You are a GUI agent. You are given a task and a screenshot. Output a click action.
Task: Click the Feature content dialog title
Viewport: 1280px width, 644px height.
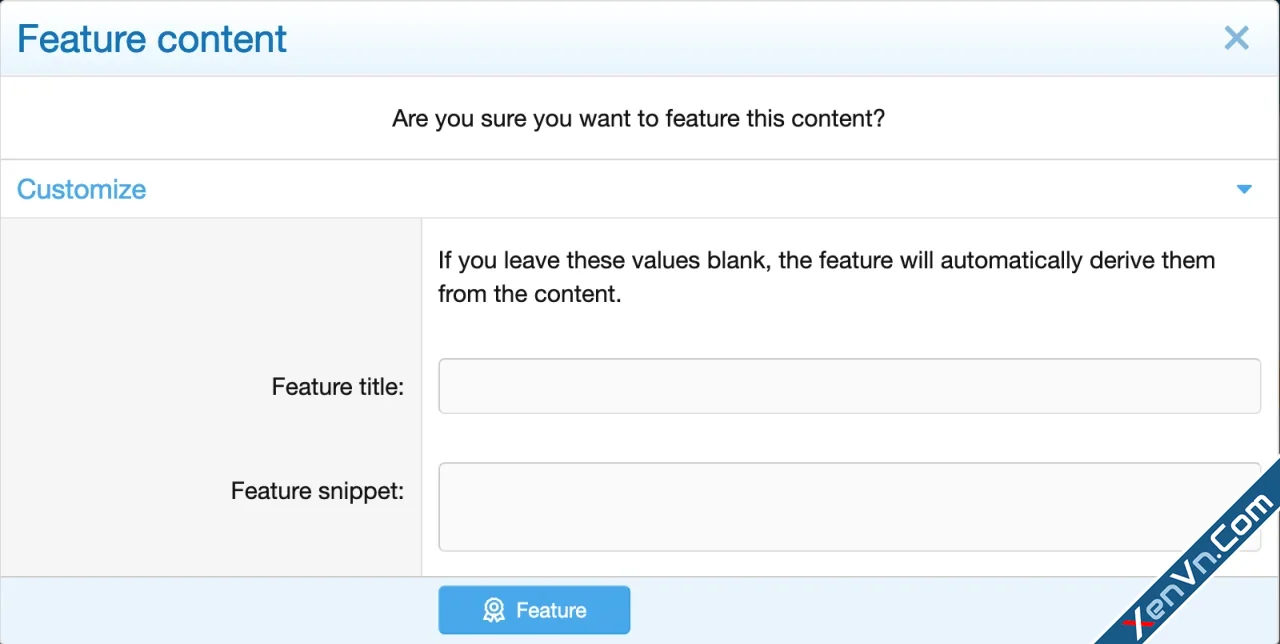151,38
